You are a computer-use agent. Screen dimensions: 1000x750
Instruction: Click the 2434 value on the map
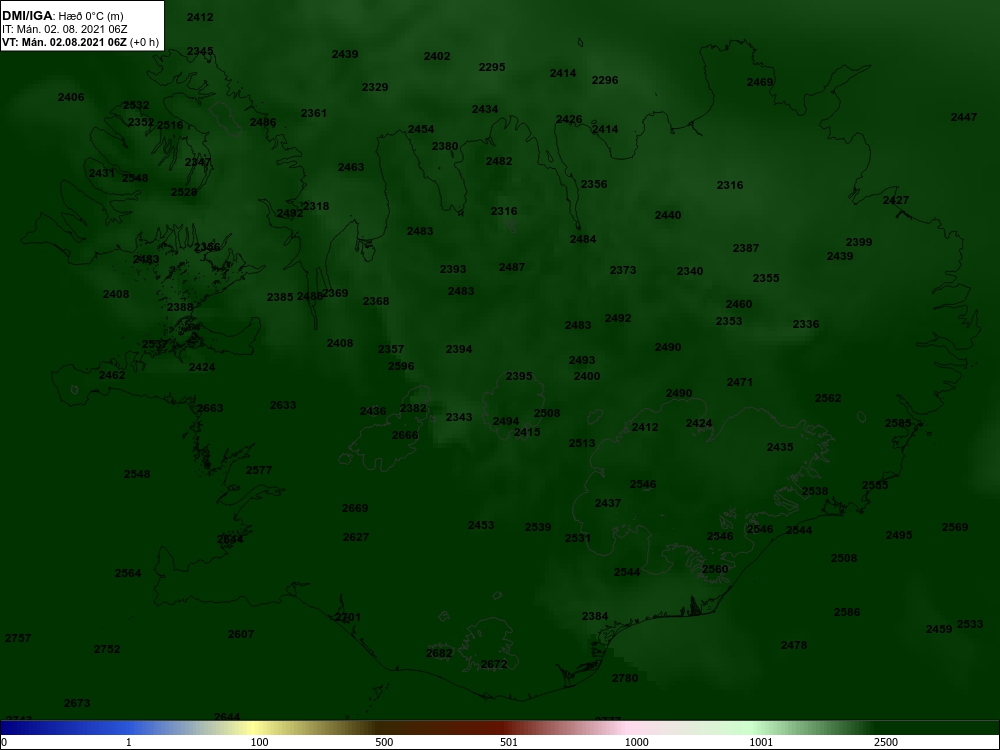tap(485, 109)
